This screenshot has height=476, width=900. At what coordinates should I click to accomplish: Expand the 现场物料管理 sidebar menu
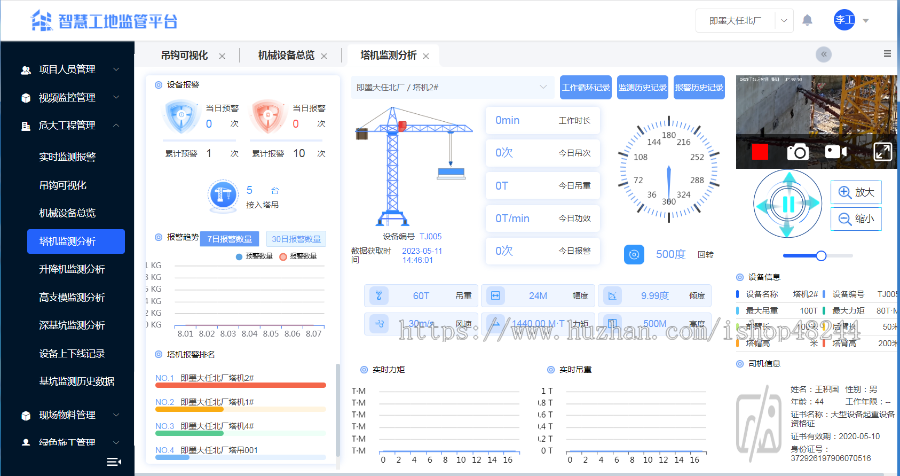pyautogui.click(x=67, y=415)
